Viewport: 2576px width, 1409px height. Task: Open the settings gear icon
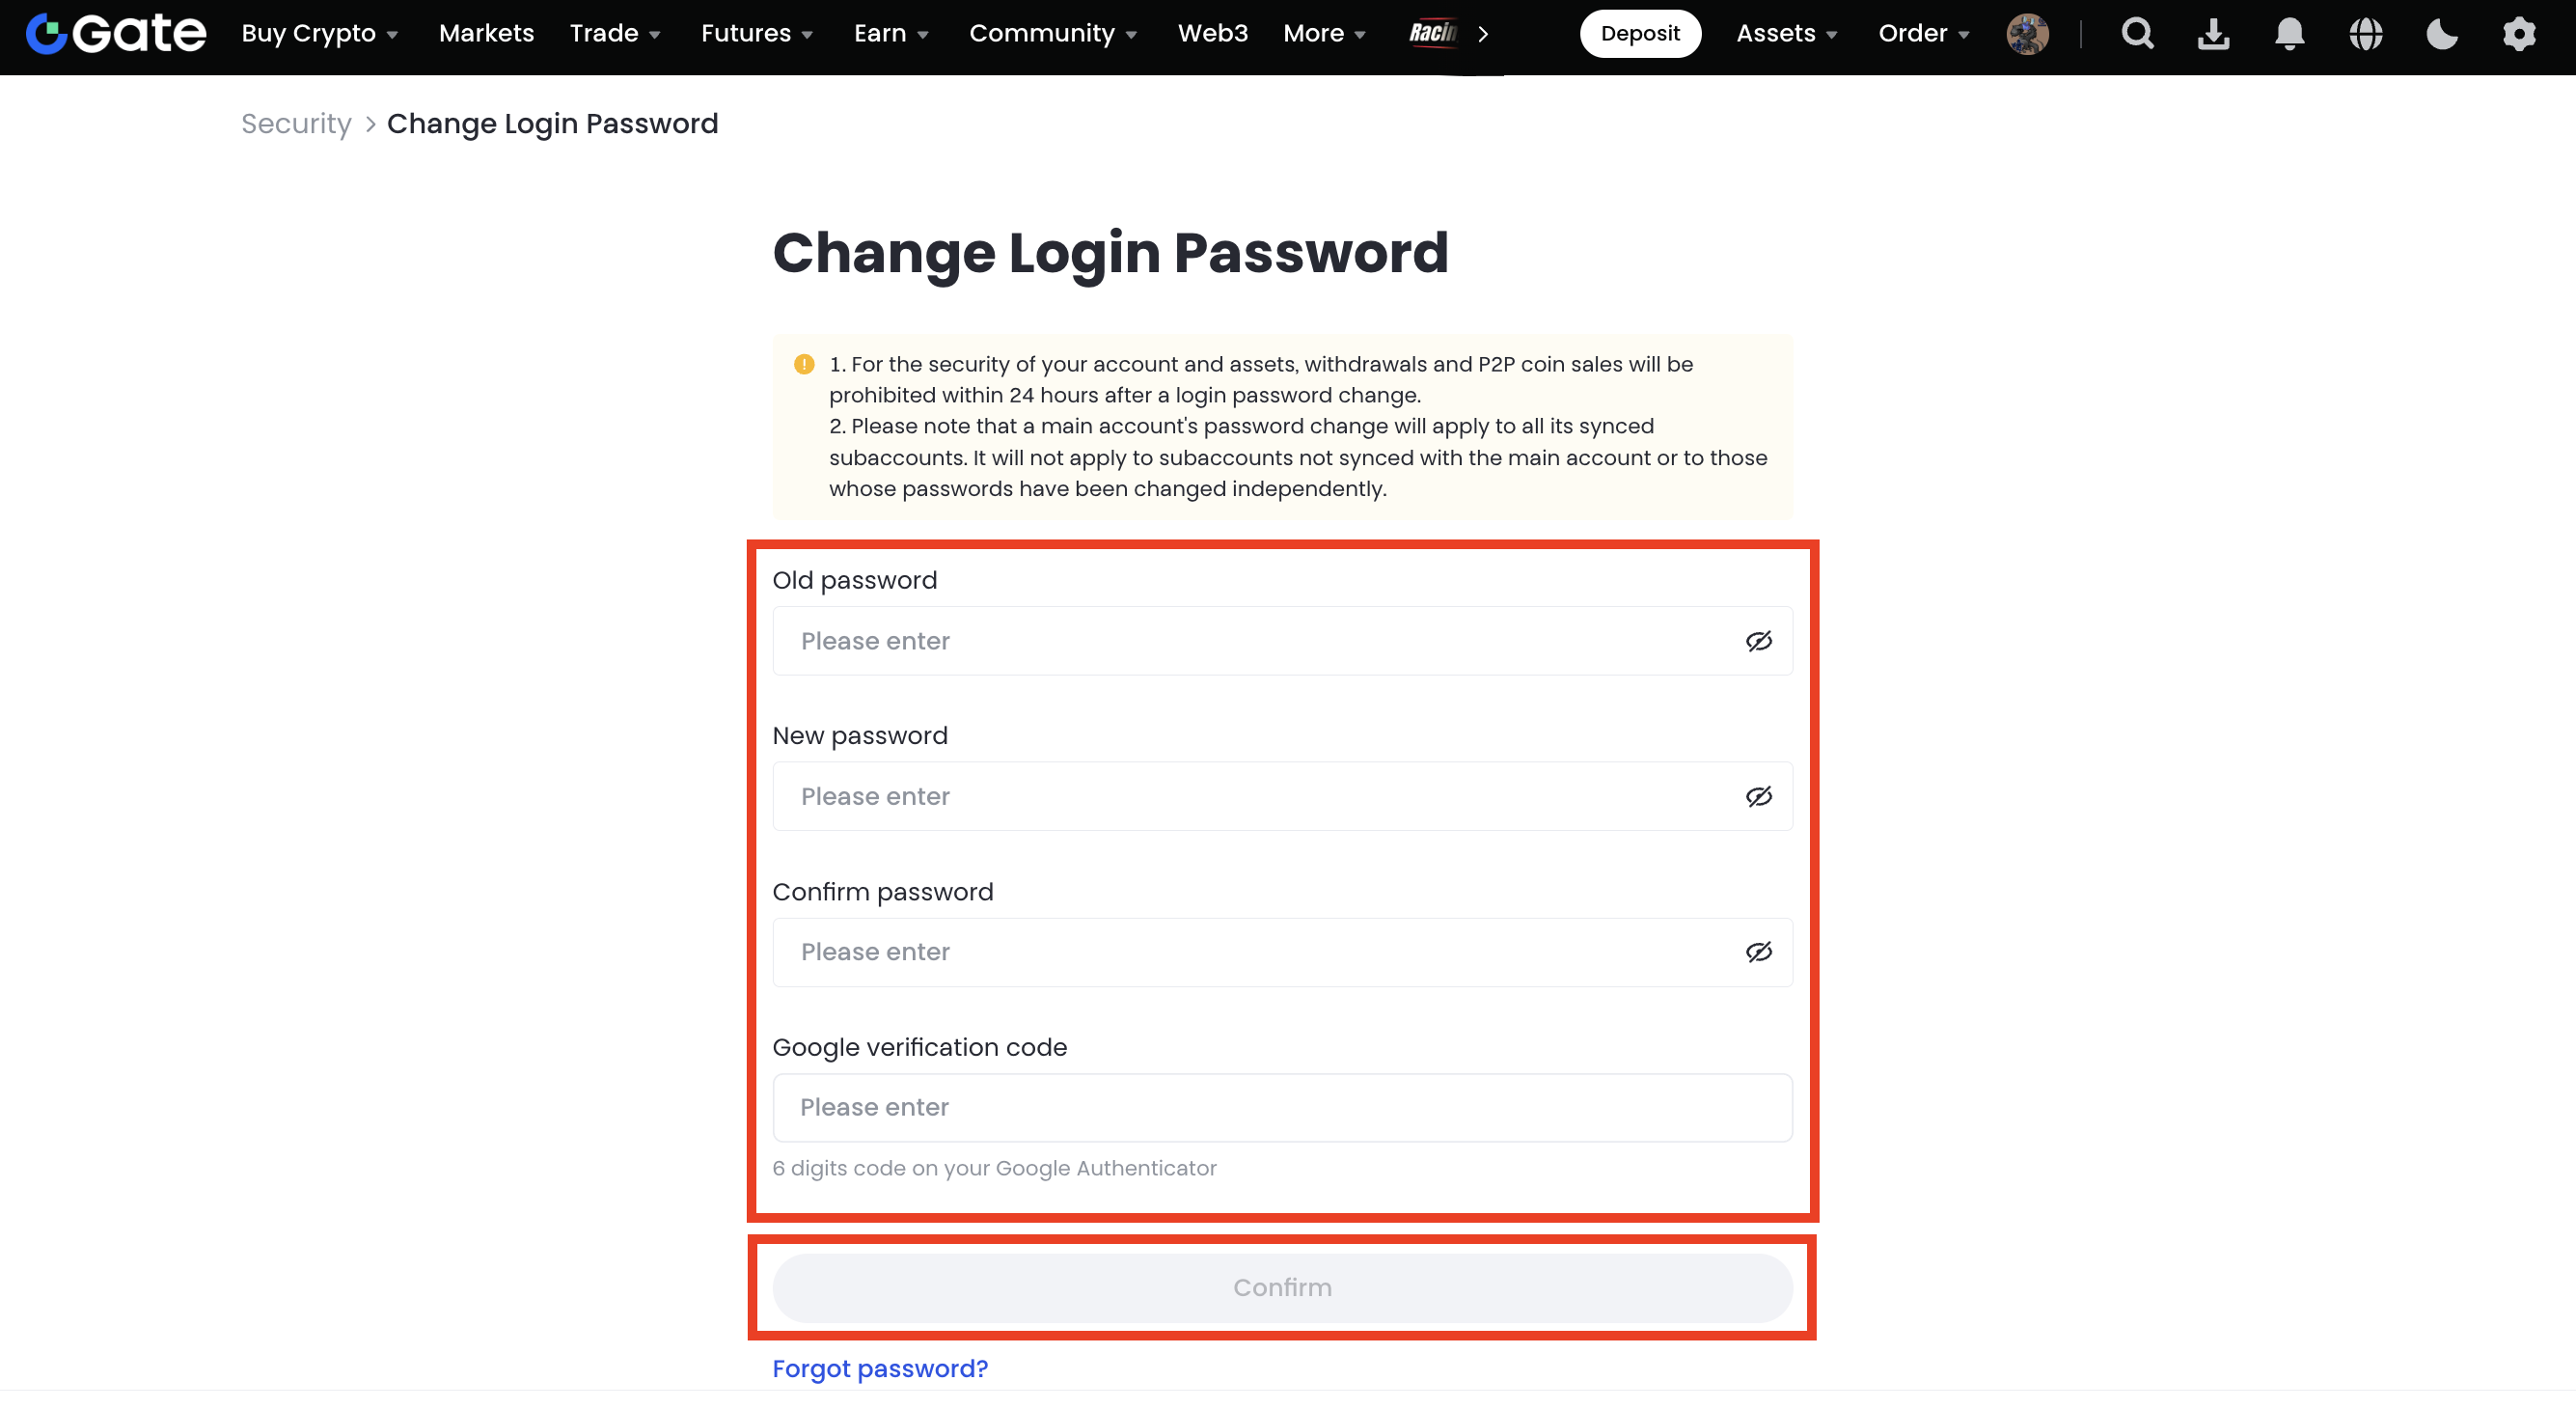point(2518,34)
